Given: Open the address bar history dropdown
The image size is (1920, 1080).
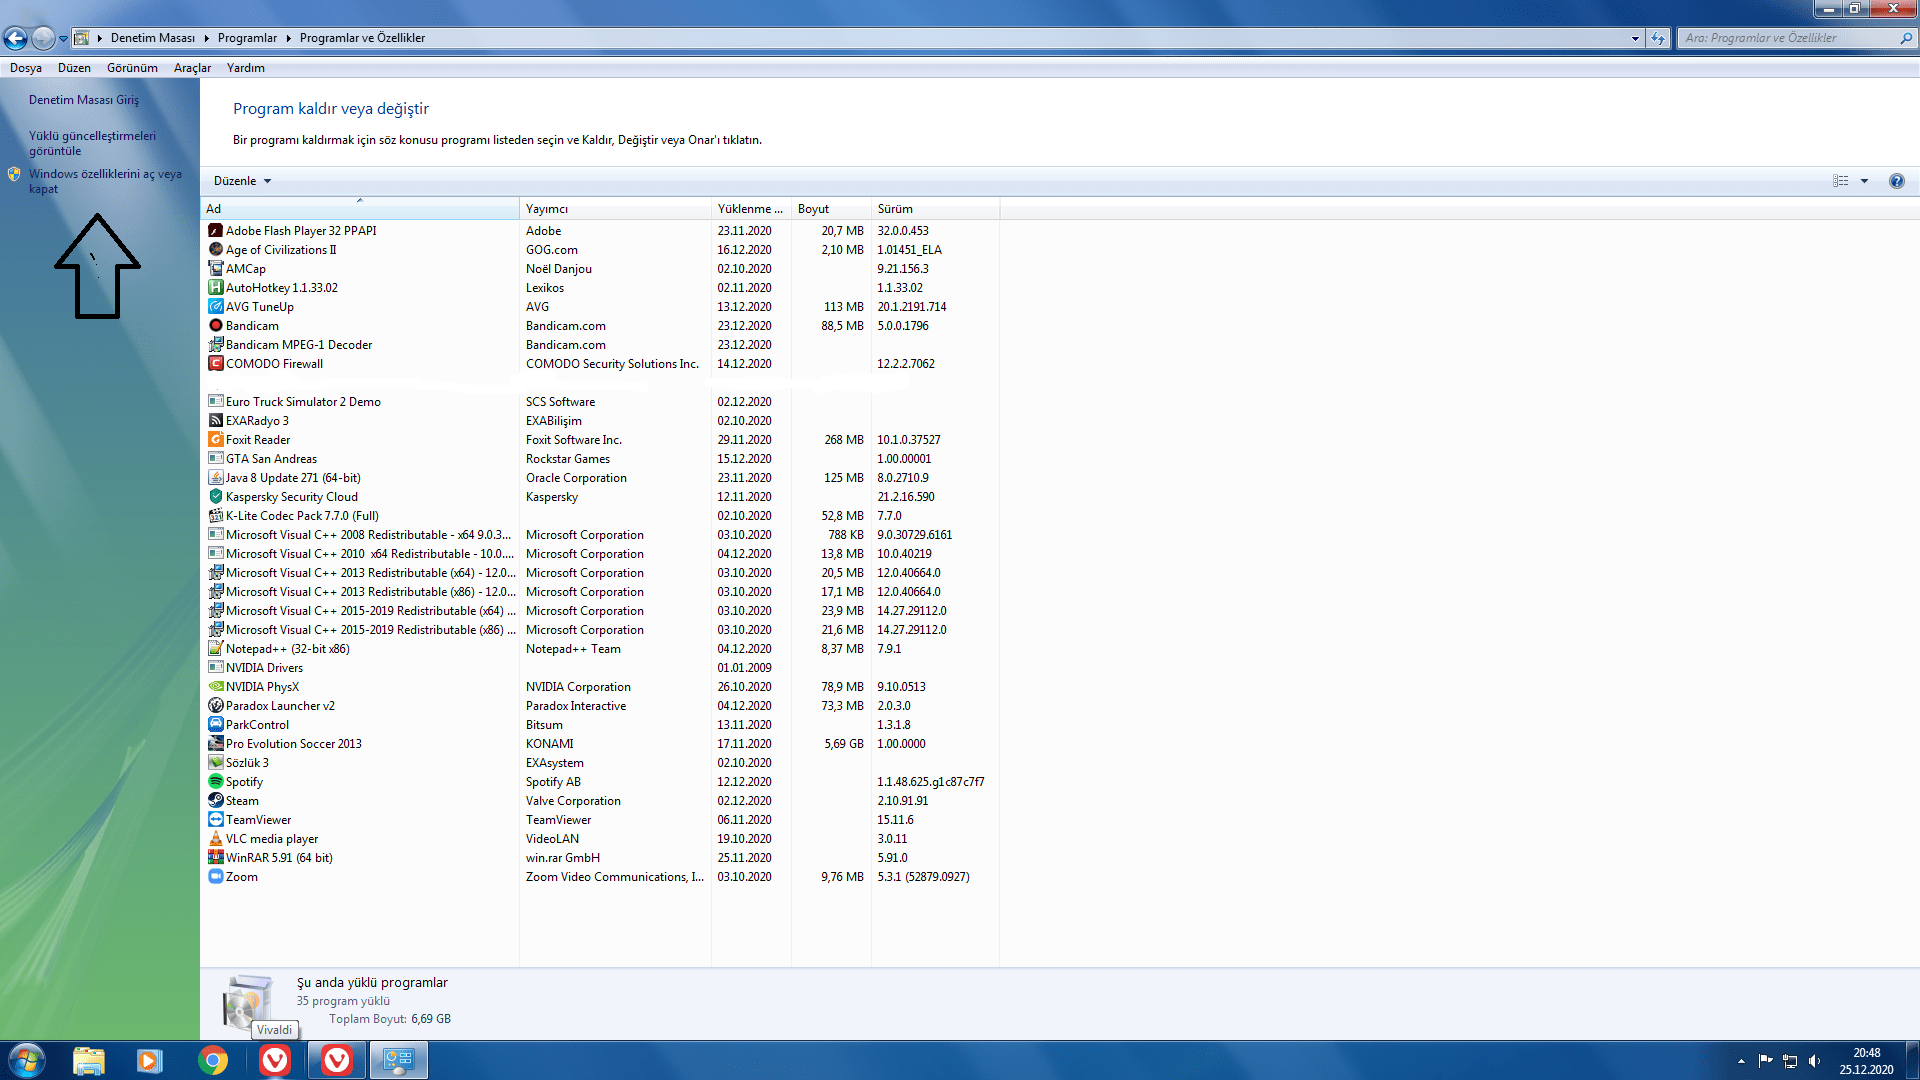Looking at the screenshot, I should pyautogui.click(x=1635, y=38).
